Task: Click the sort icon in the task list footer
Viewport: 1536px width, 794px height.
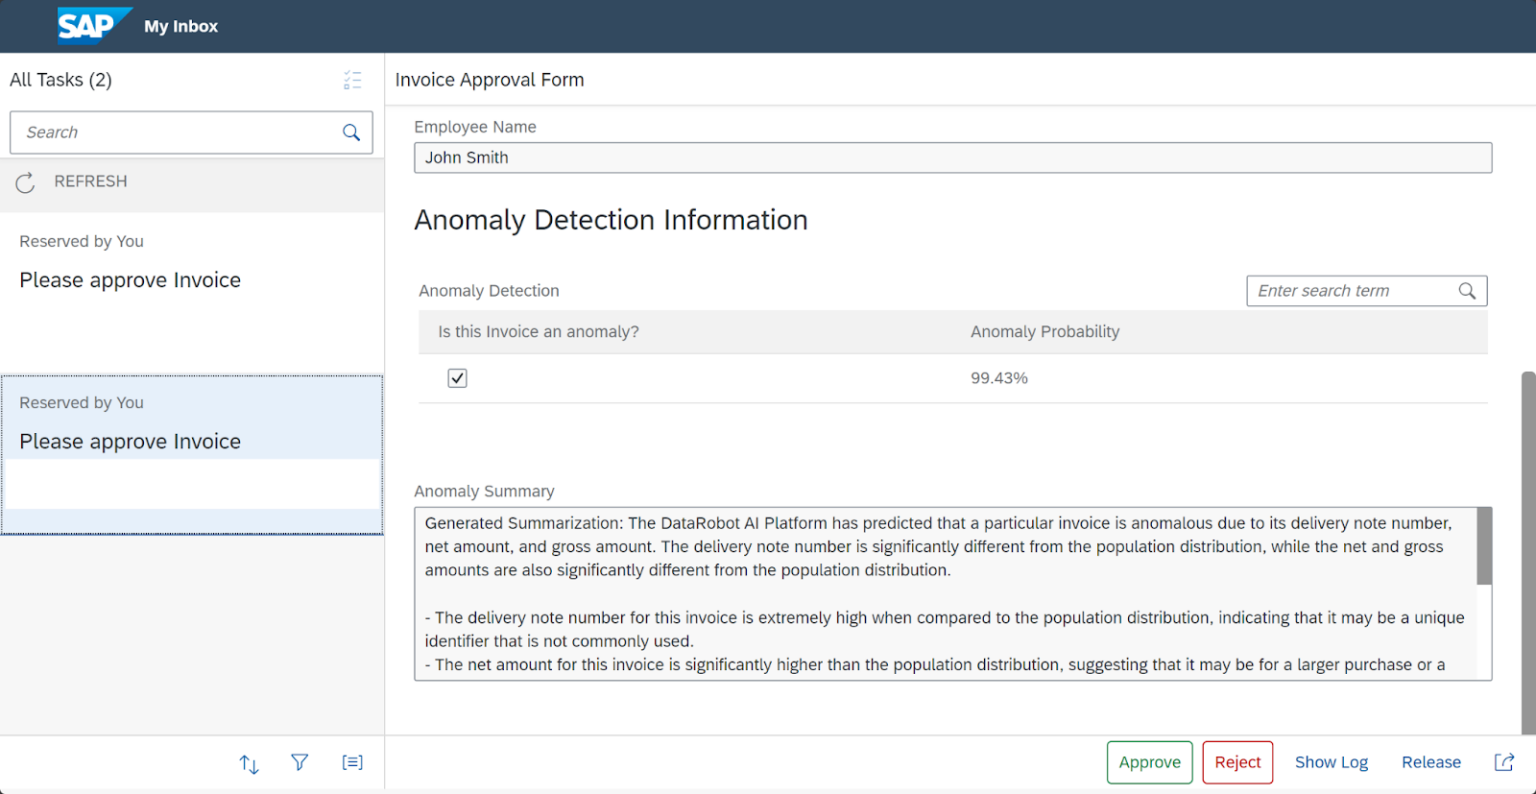Action: [x=248, y=762]
